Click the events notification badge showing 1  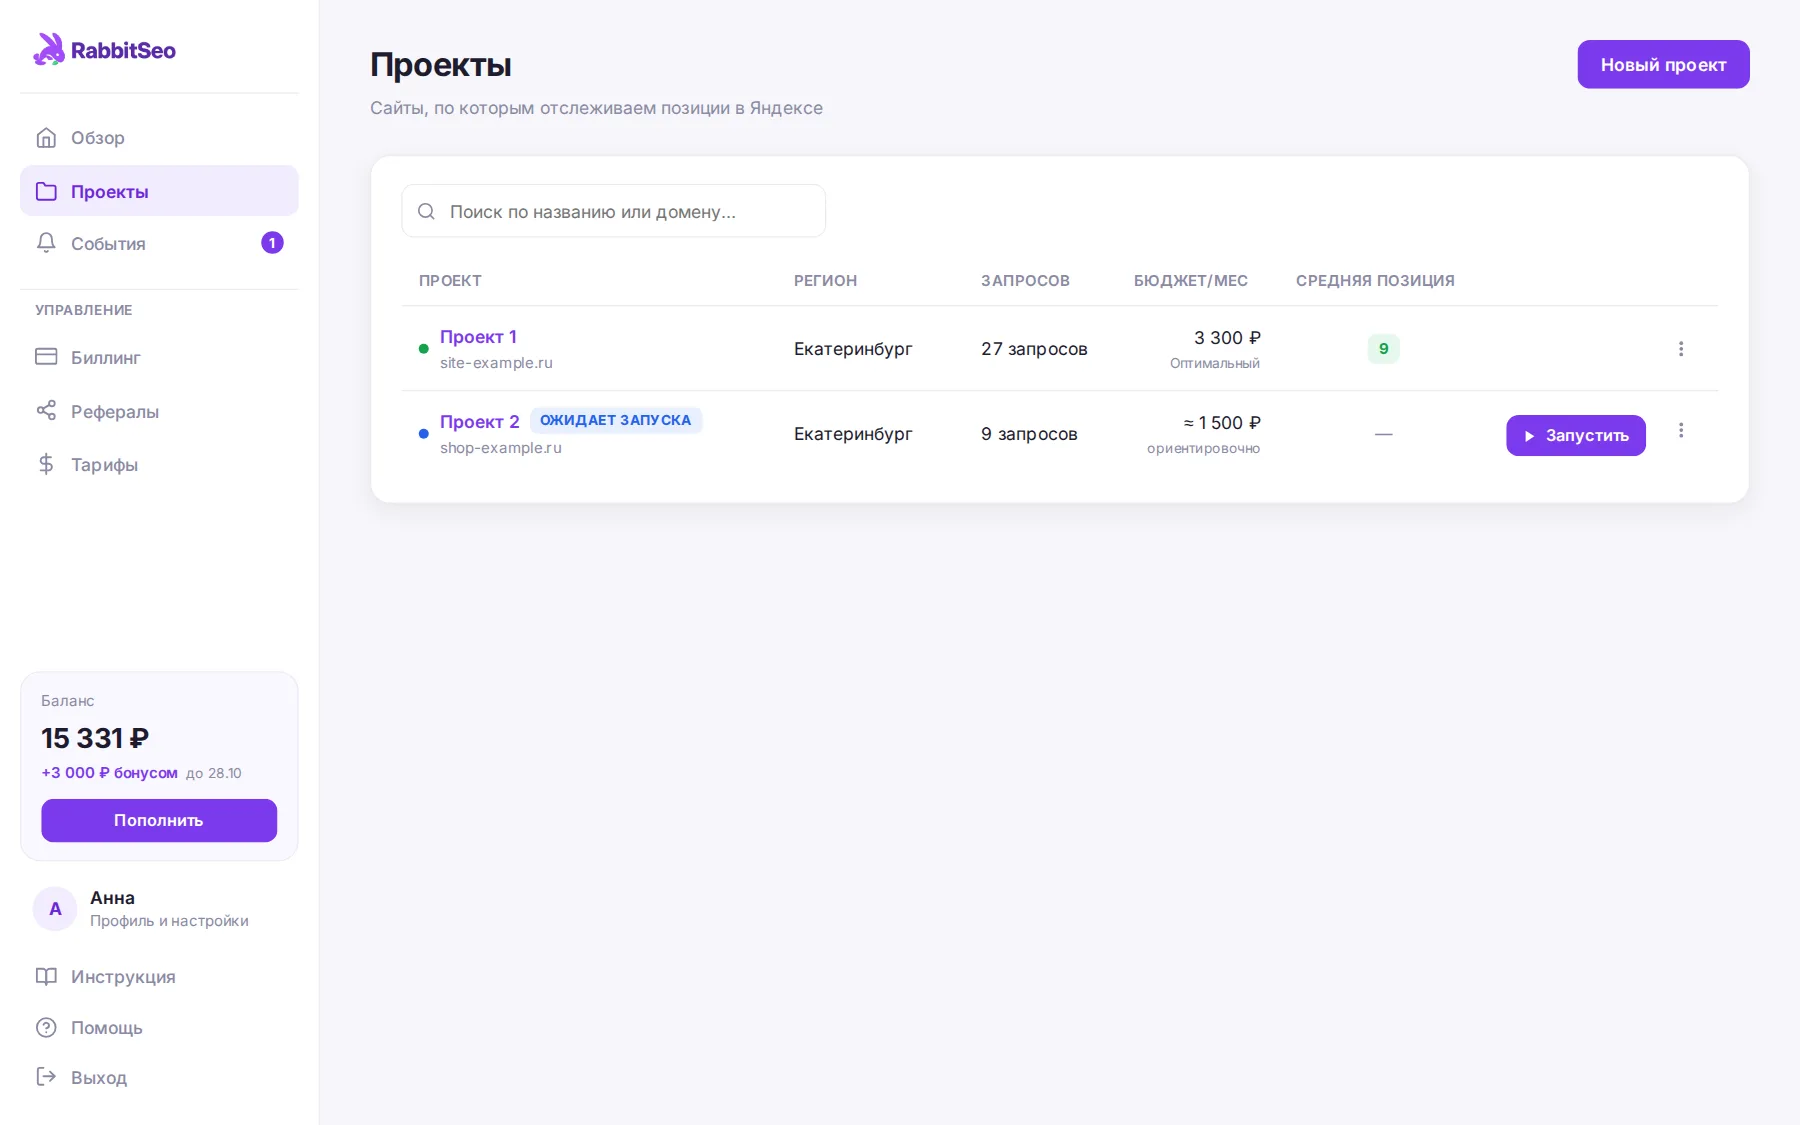tap(272, 243)
